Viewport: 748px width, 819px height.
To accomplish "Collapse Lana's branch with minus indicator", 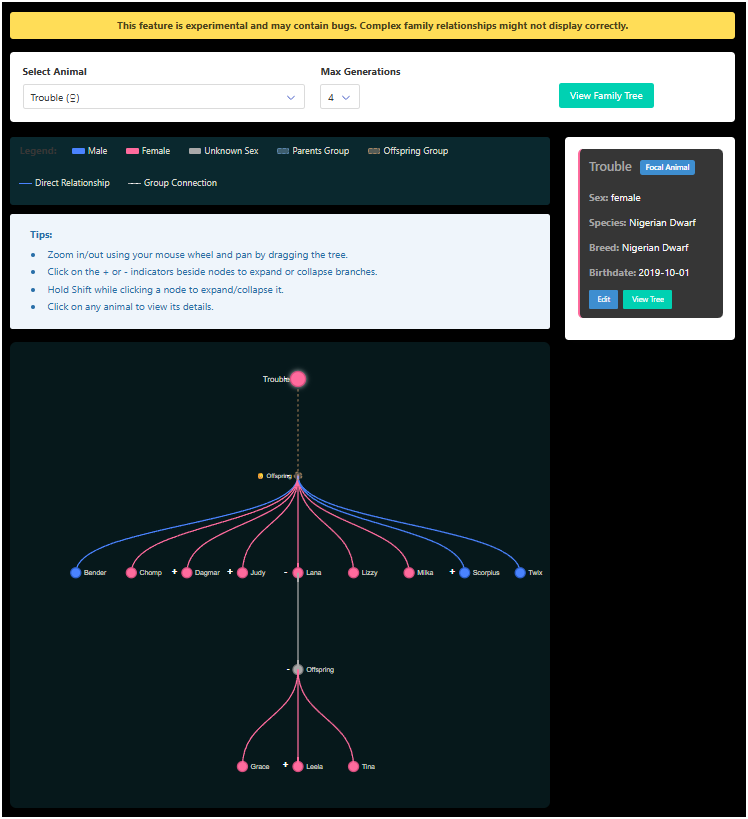I will point(285,572).
